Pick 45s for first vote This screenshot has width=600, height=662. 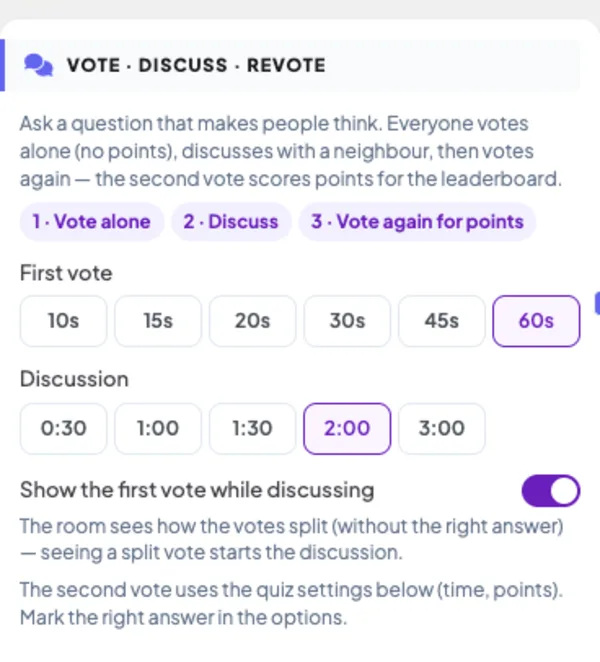point(442,321)
